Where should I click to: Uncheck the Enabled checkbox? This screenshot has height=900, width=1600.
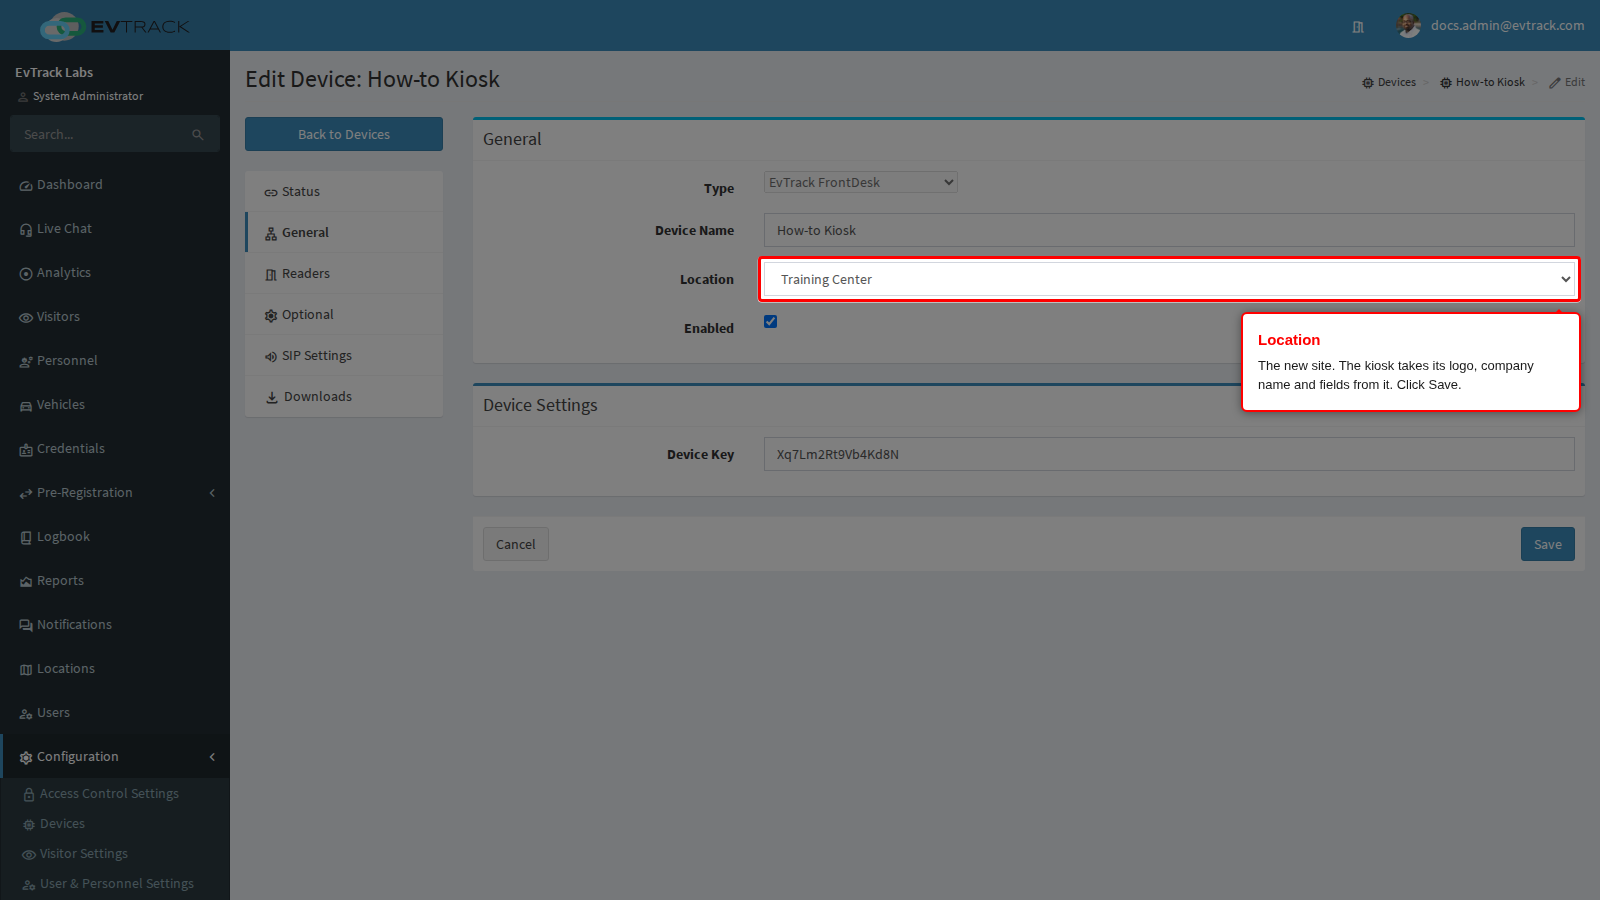(x=770, y=321)
